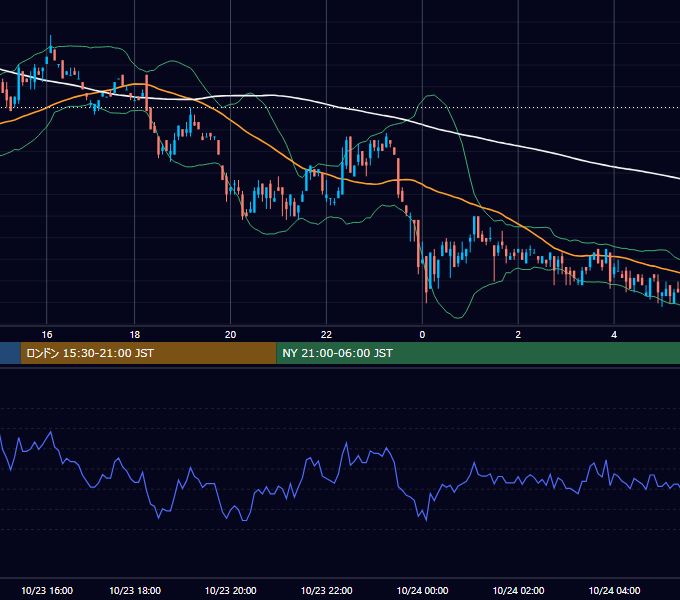
Task: Click the 10/23 22:00 date label
Action: tap(326, 590)
